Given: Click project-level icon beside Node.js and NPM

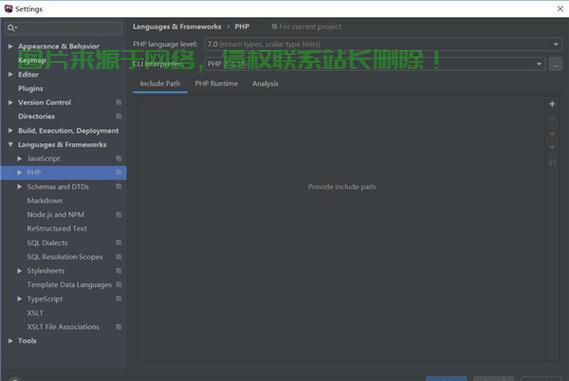Looking at the screenshot, I should [119, 214].
